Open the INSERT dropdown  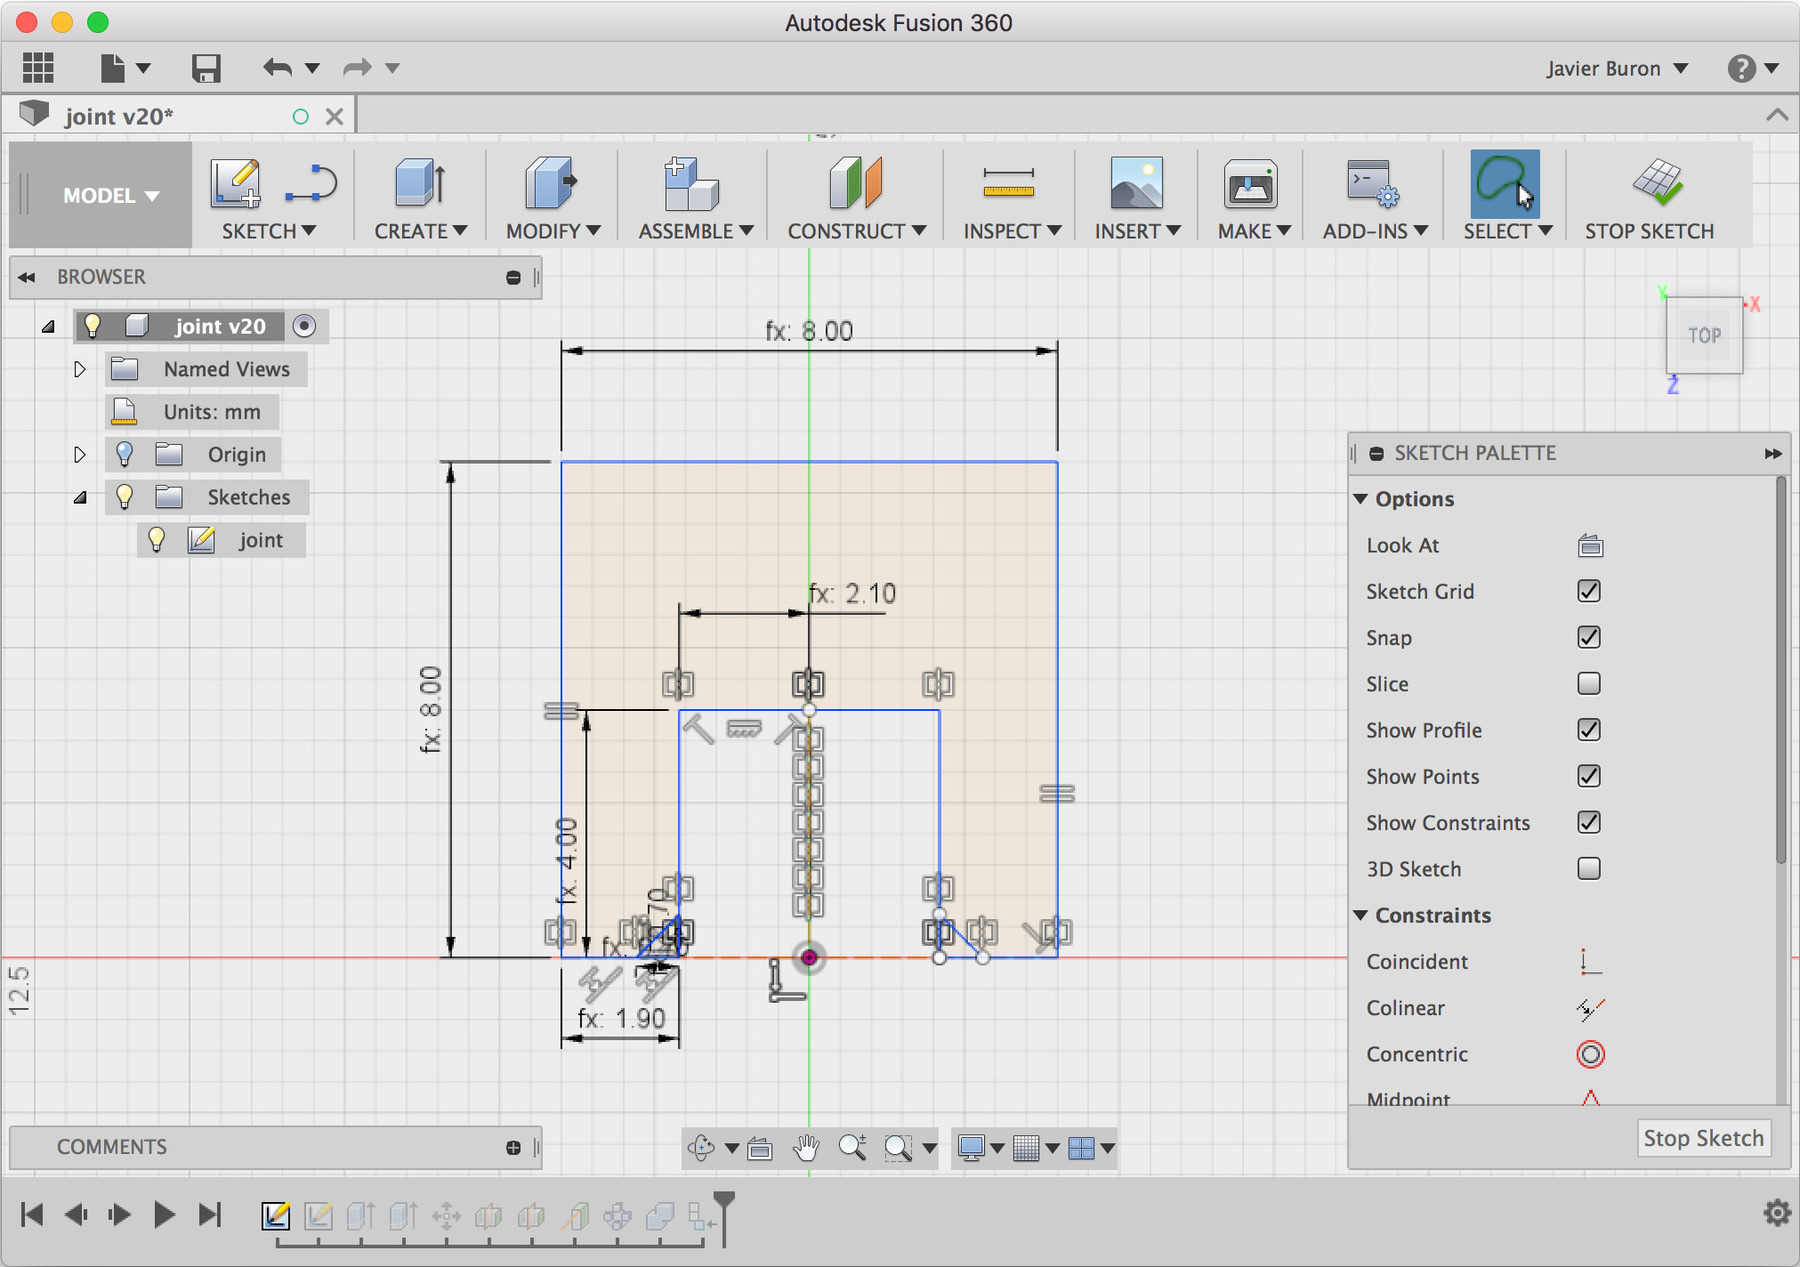pyautogui.click(x=1137, y=231)
